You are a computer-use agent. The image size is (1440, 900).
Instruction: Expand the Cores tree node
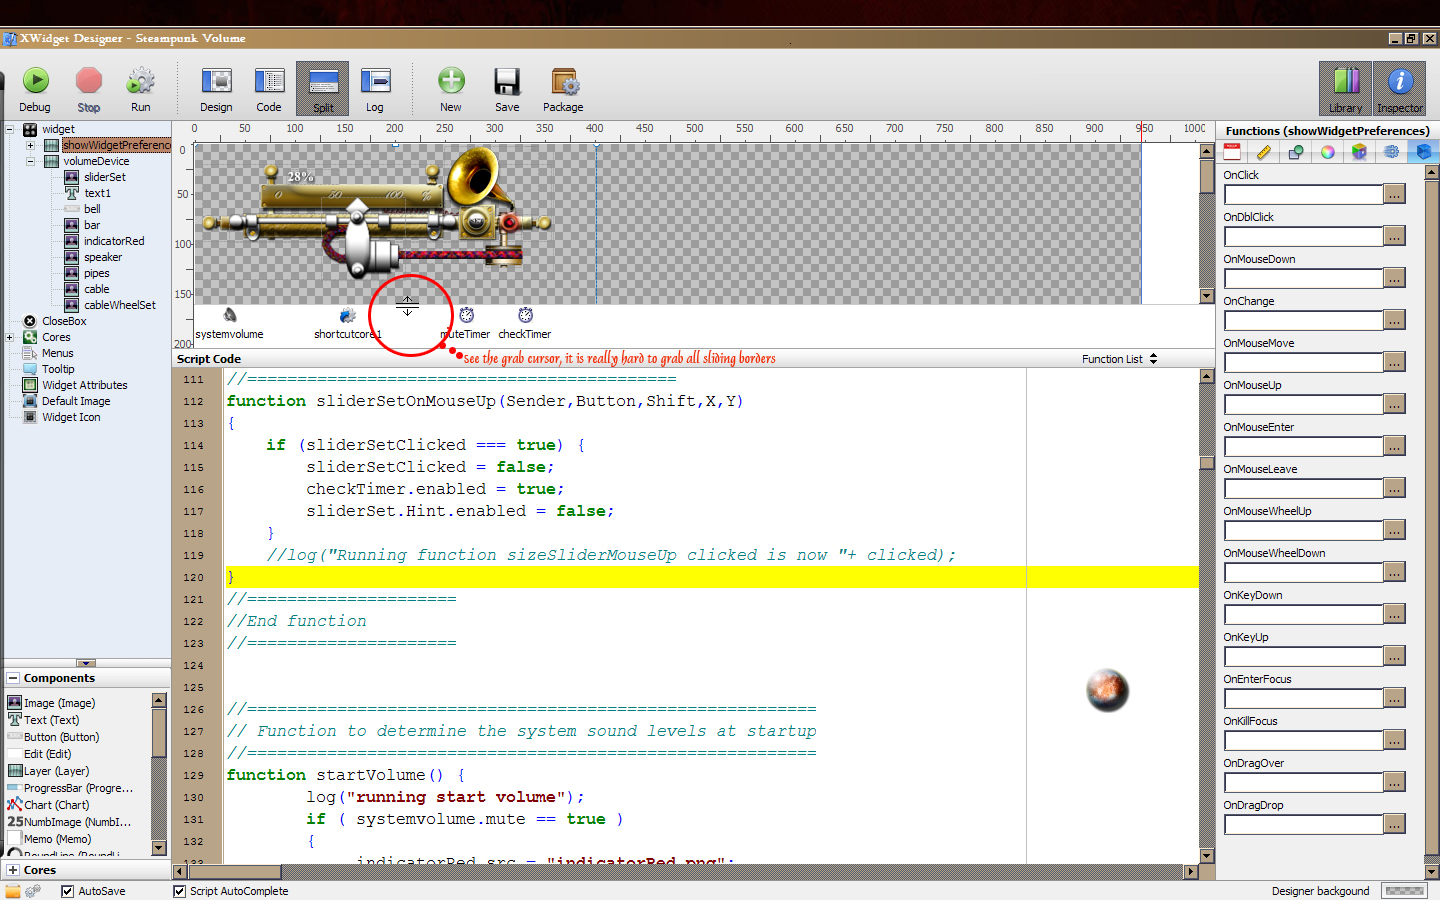pos(10,337)
